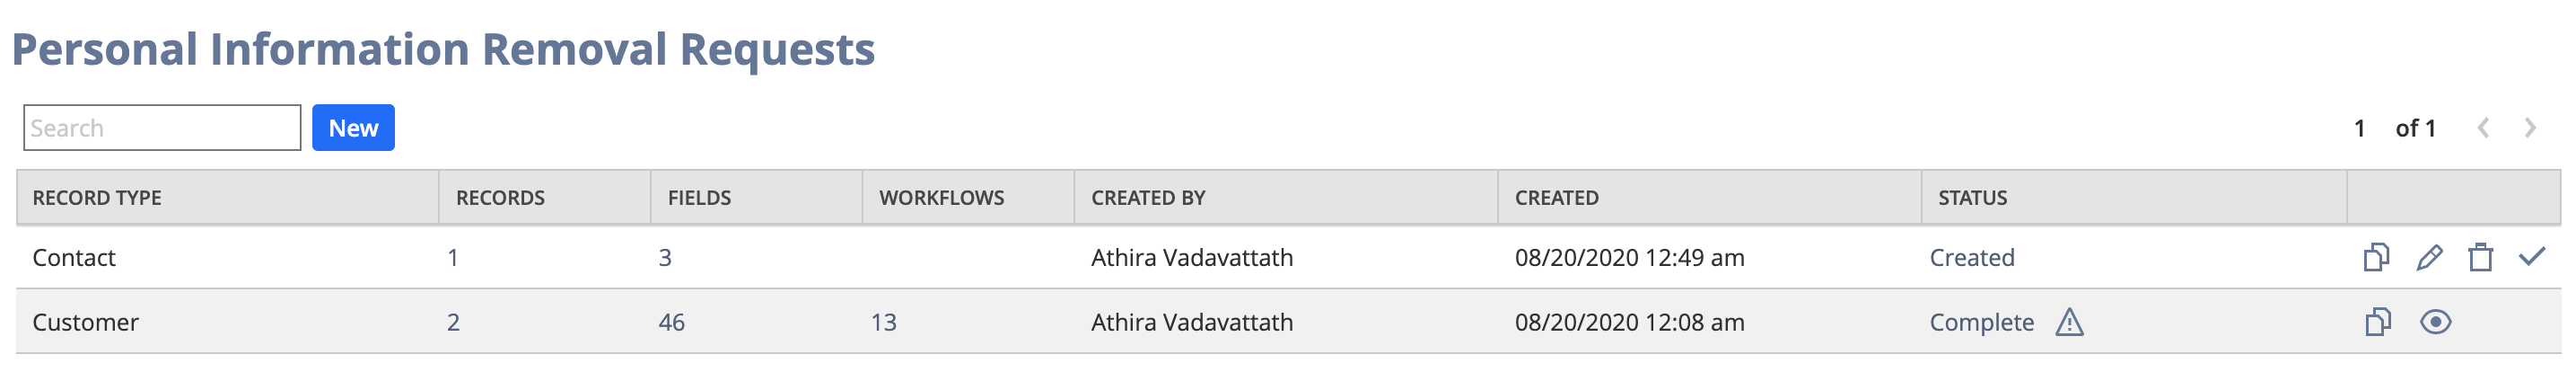This screenshot has width=2576, height=381.
Task: Click the warning triangle beside Complete status
Action: [2069, 322]
